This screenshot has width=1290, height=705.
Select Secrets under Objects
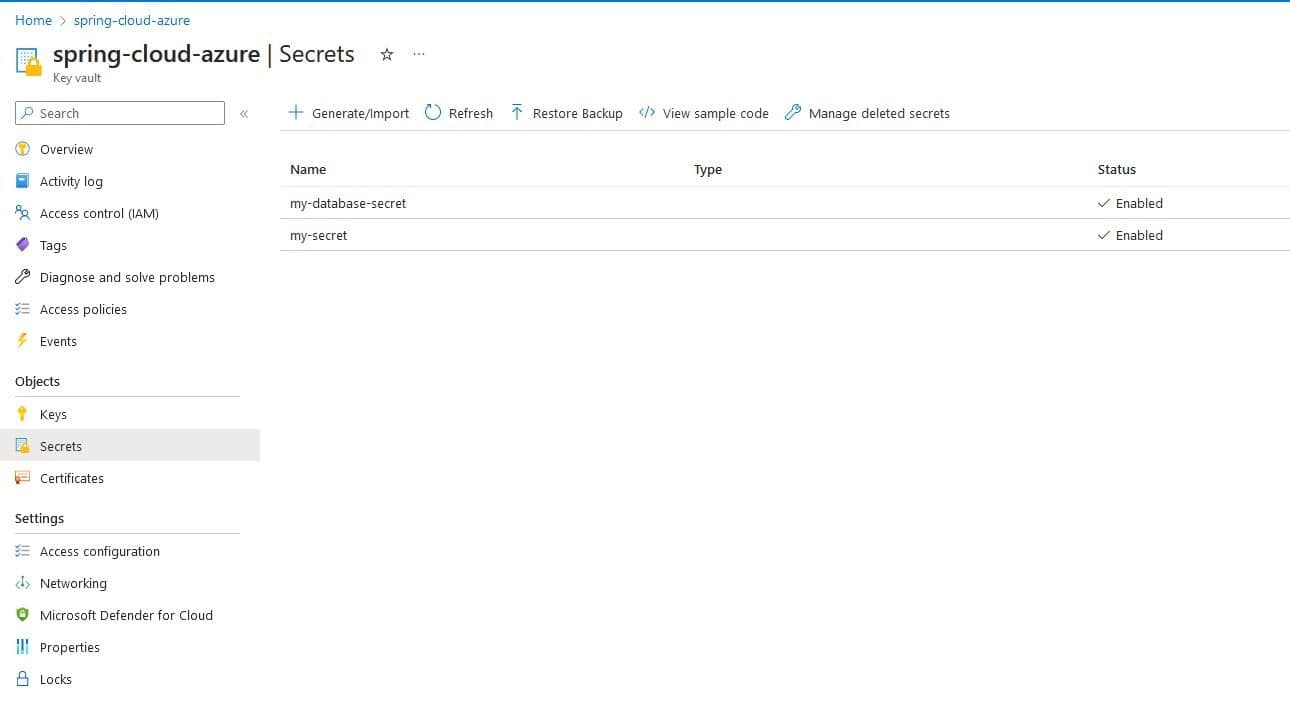[61, 446]
